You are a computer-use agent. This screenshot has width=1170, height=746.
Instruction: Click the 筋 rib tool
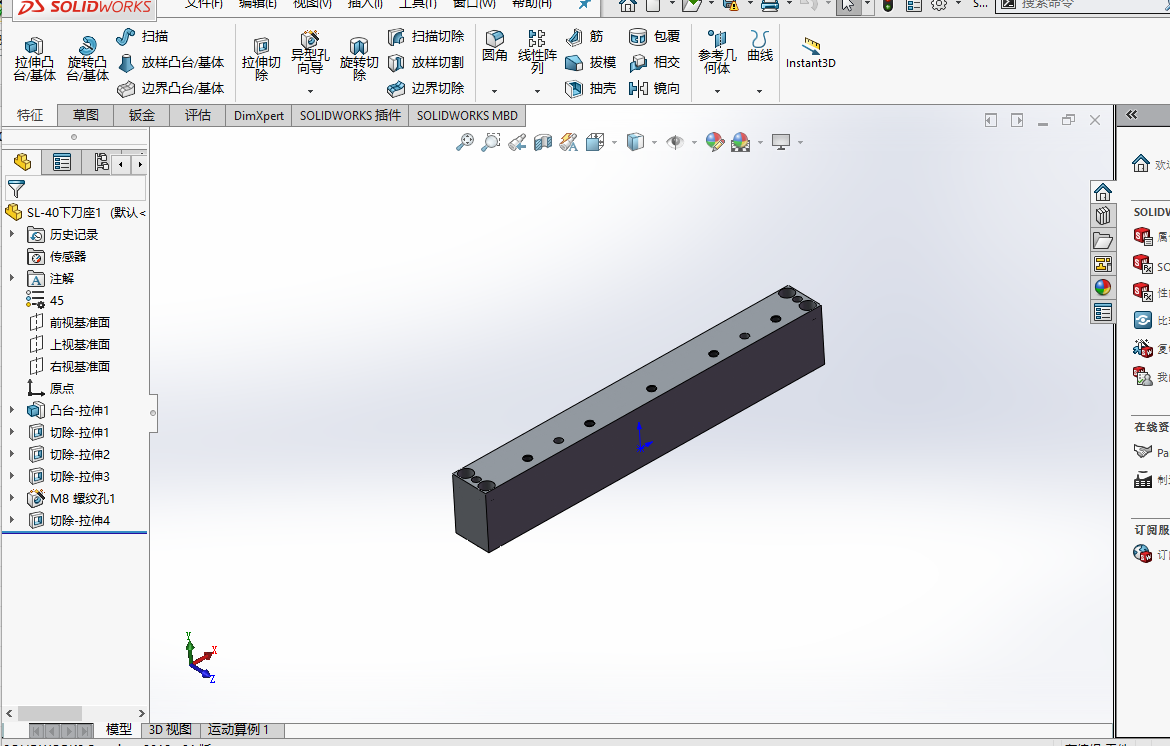point(584,36)
